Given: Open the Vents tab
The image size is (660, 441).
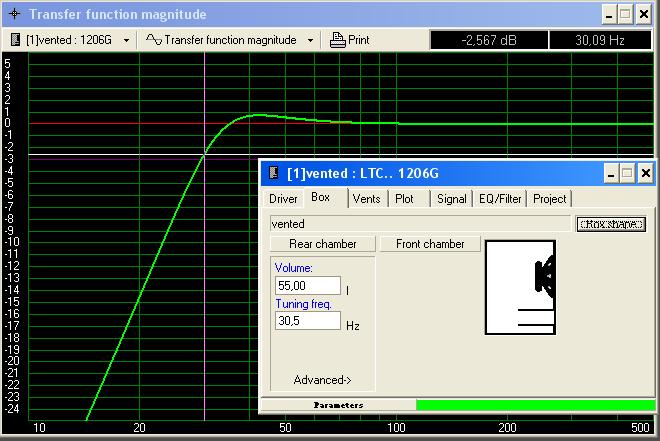Looking at the screenshot, I should pyautogui.click(x=366, y=199).
